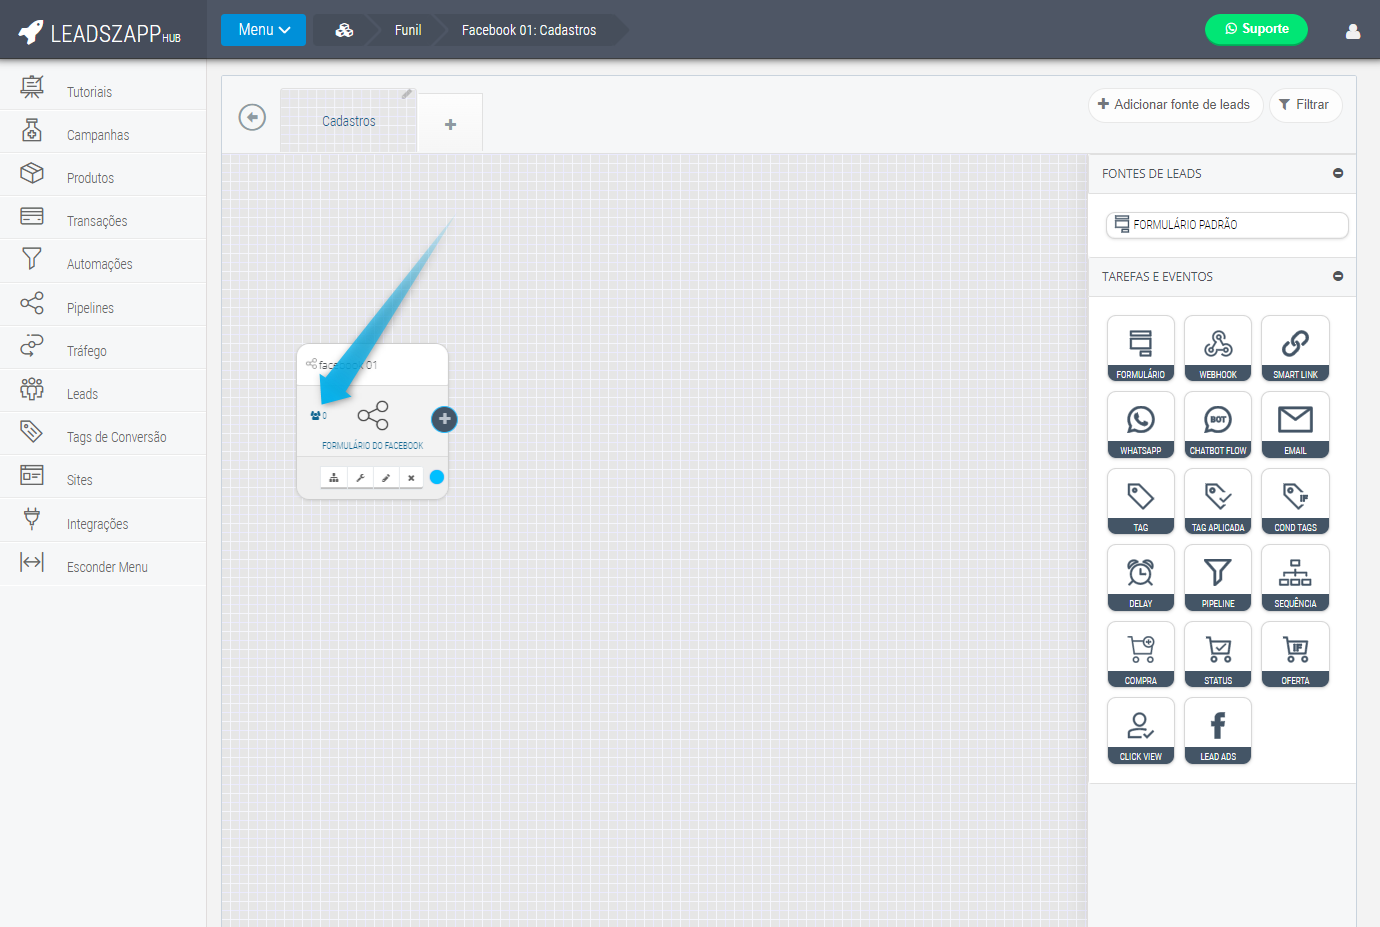The height and width of the screenshot is (927, 1380).
Task: Select the Formulário Padrão lead source
Action: click(x=1226, y=225)
